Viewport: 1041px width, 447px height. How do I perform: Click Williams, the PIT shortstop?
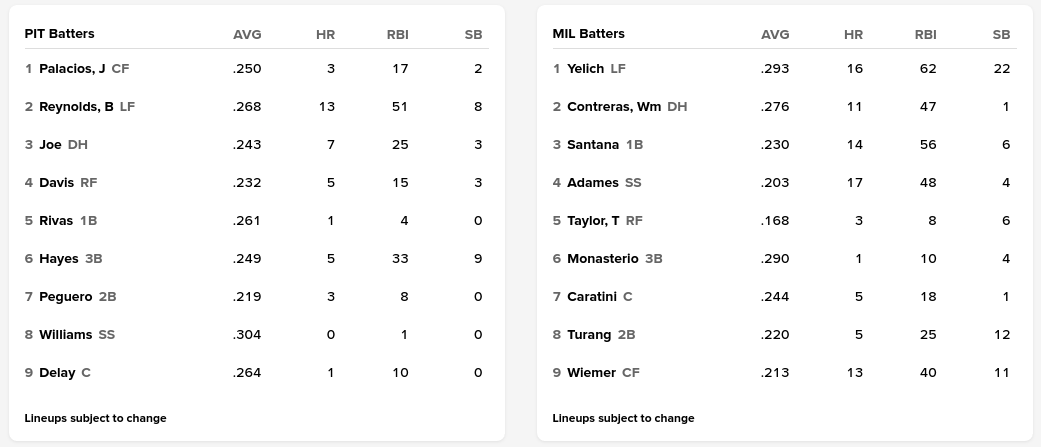point(65,335)
